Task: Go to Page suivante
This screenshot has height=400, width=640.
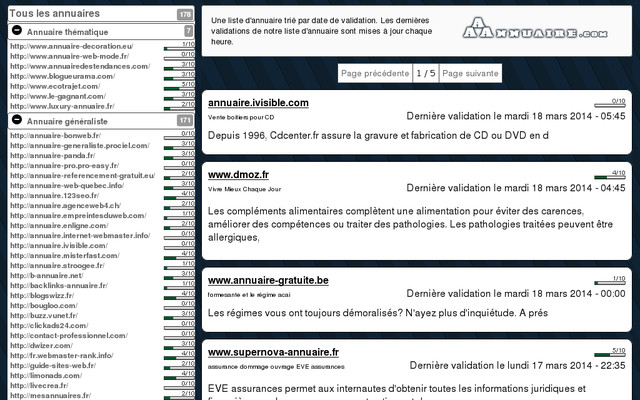Action: [x=471, y=73]
